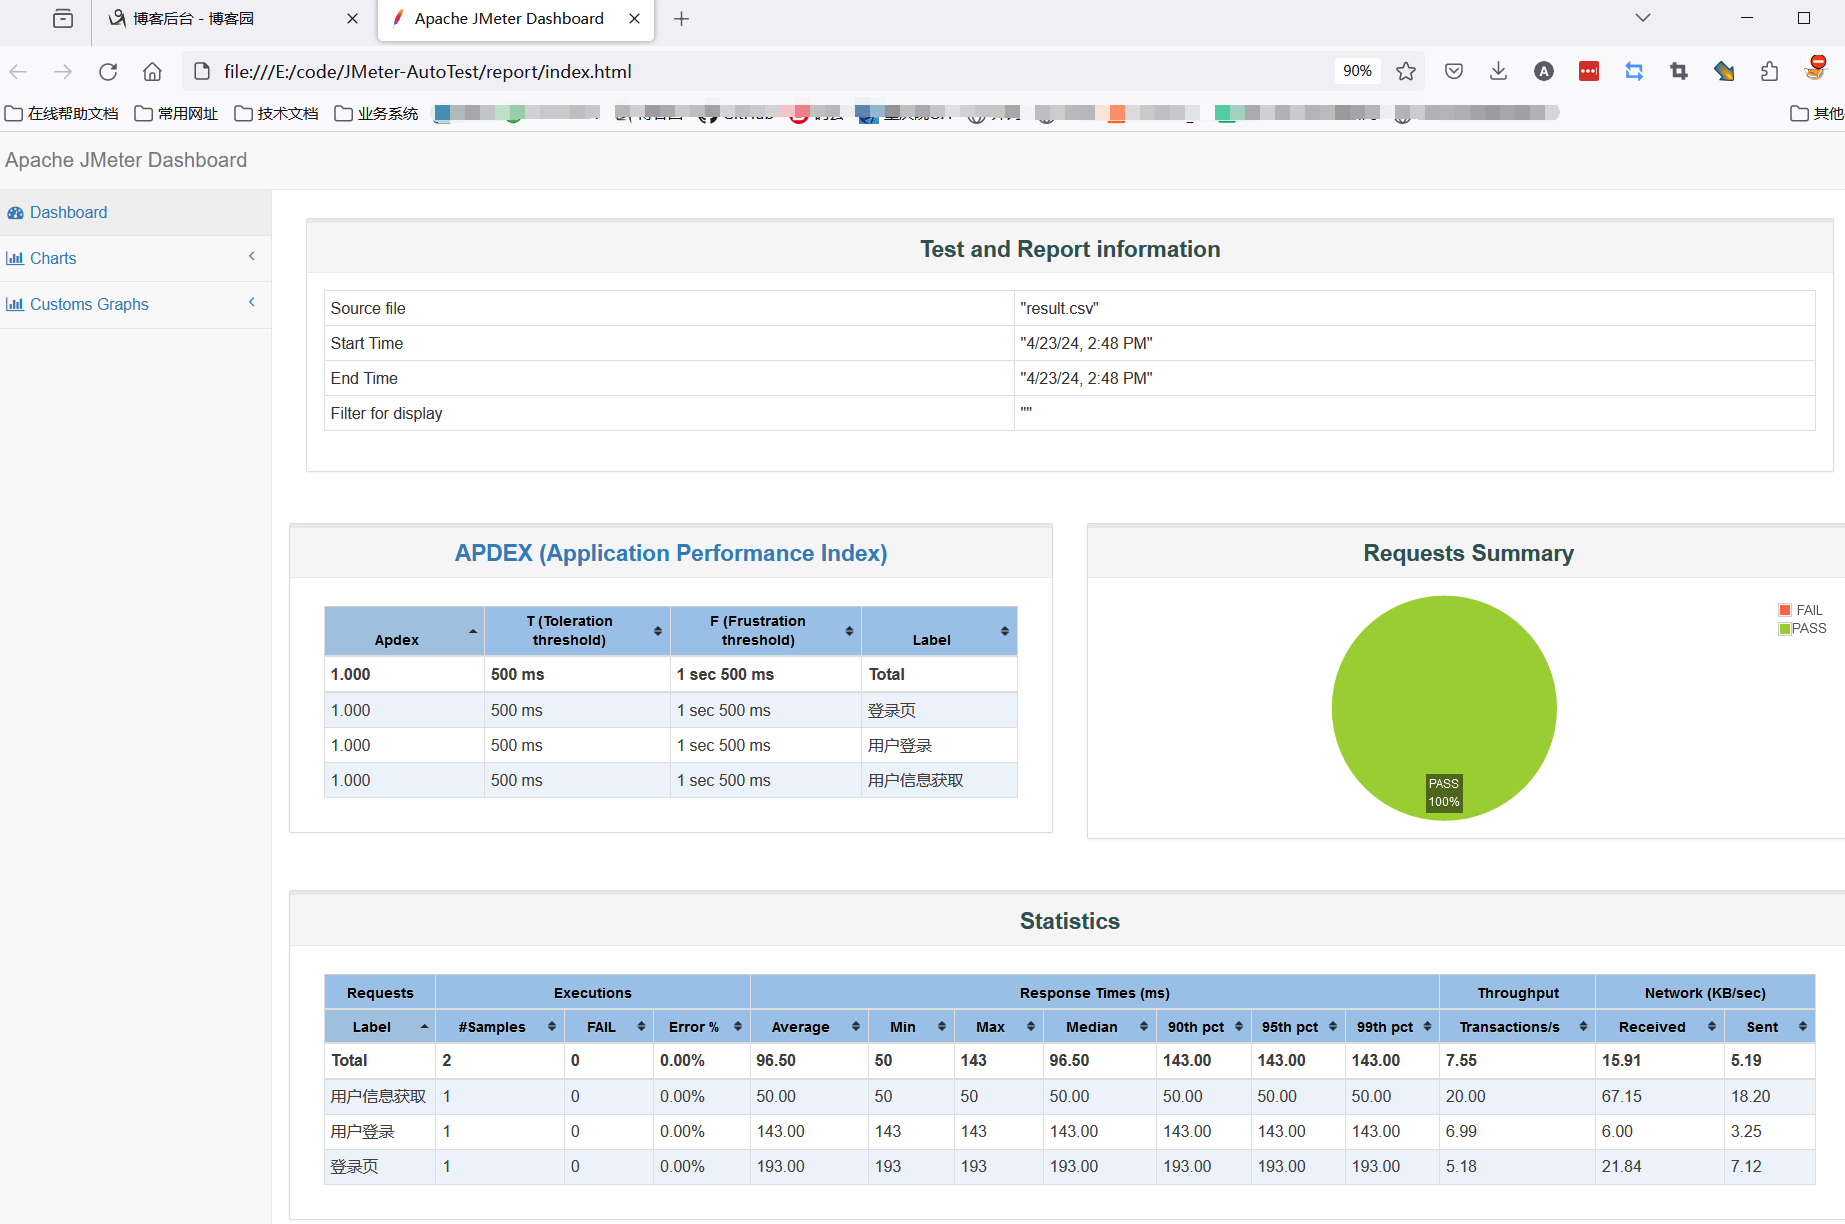Screen dimensions: 1845x1224
Task: Click the Customs Graphs bar-chart icon
Action: click(15, 304)
